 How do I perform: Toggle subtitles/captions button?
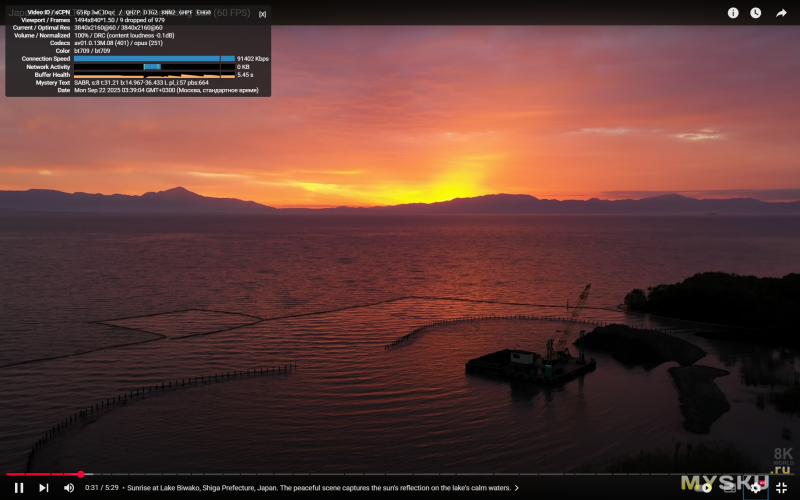[730, 488]
